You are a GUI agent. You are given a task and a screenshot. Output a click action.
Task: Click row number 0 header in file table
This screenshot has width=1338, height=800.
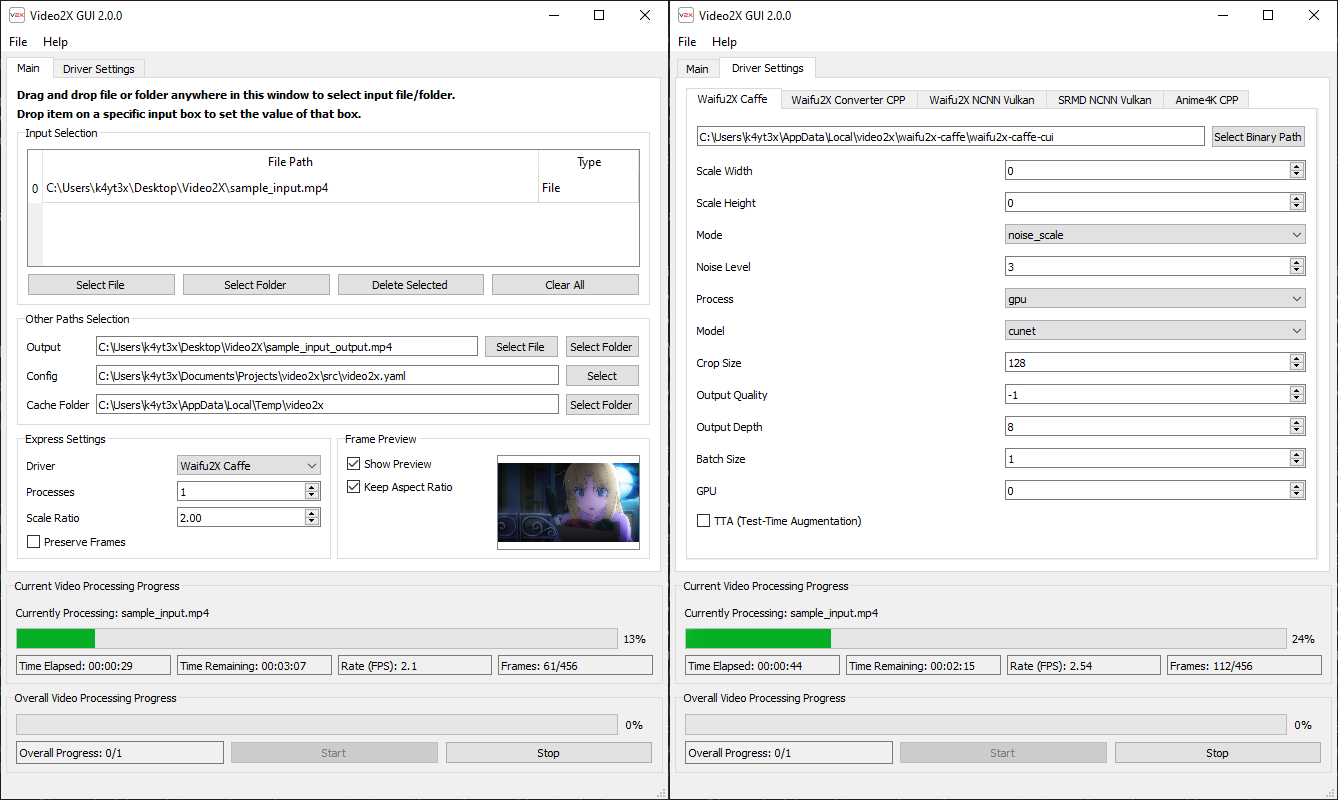pos(35,188)
